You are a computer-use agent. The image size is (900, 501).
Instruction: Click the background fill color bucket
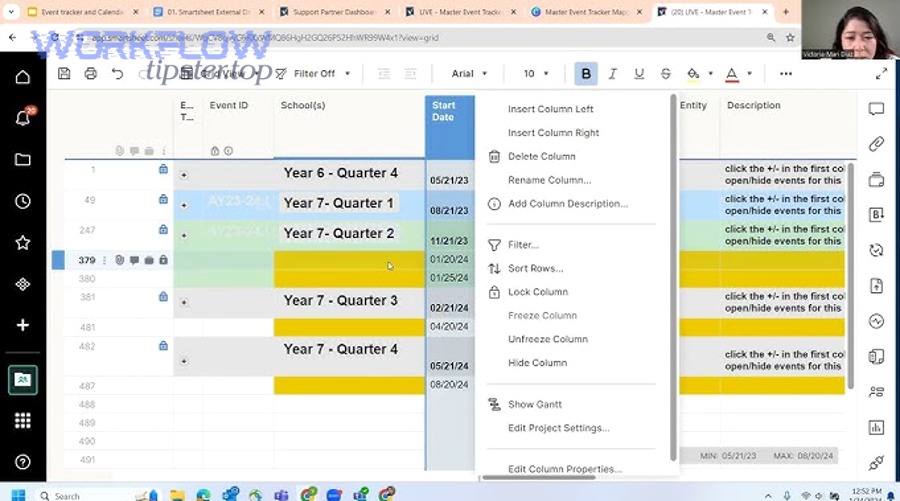[693, 73]
